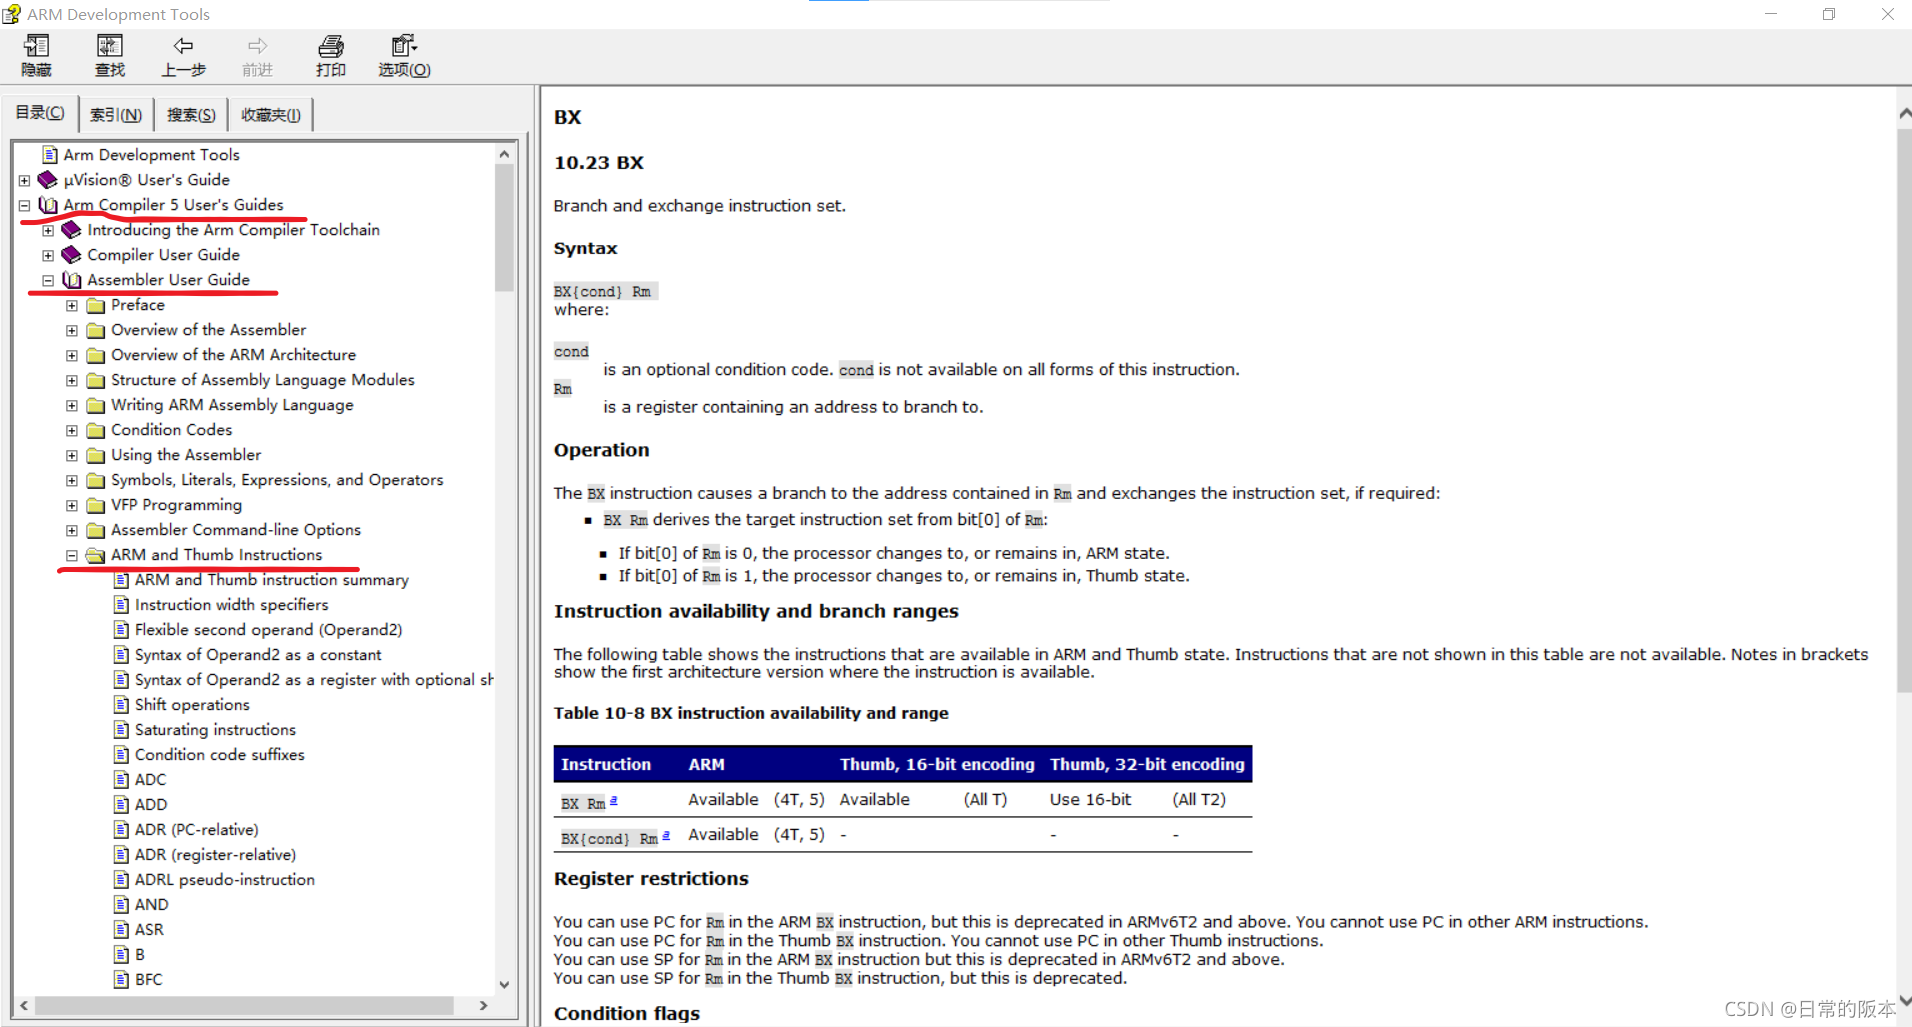Click the ARM and Thumb Instructions open folder icon
This screenshot has height=1027, width=1912.
96,555
